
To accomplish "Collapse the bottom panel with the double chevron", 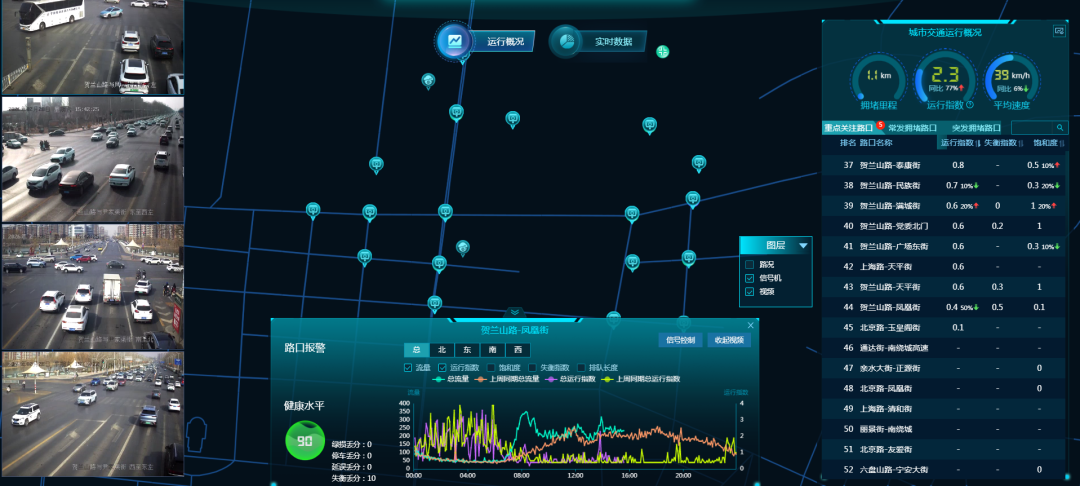I will pyautogui.click(x=515, y=313).
